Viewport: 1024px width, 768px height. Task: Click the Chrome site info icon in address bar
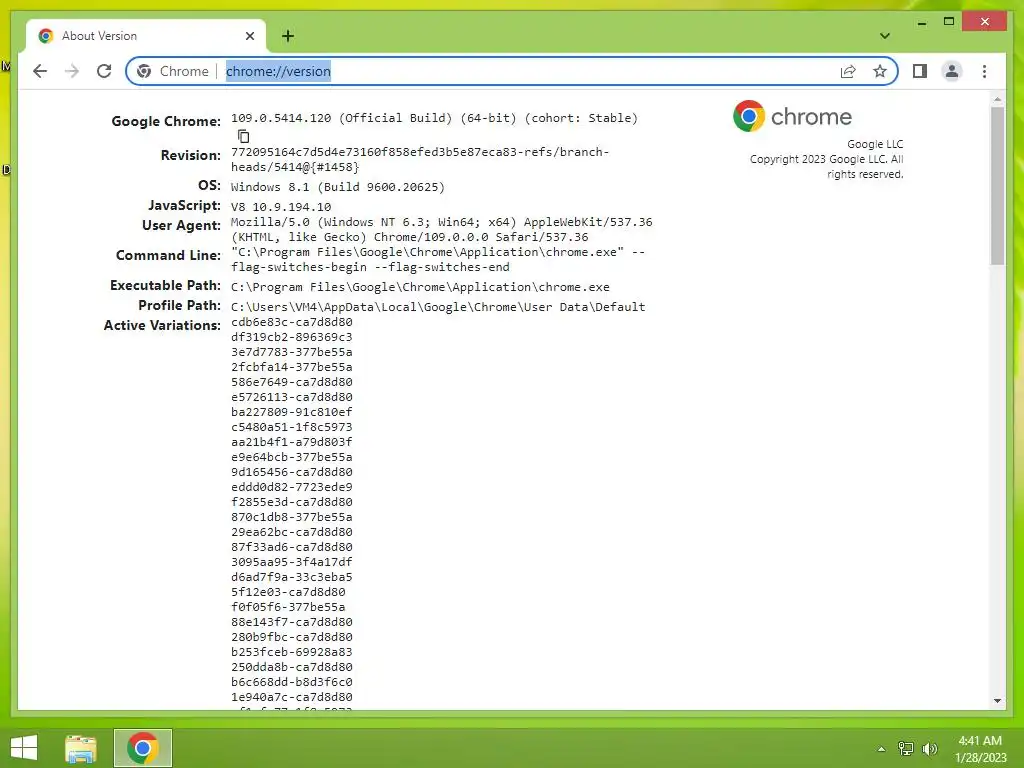pos(144,71)
